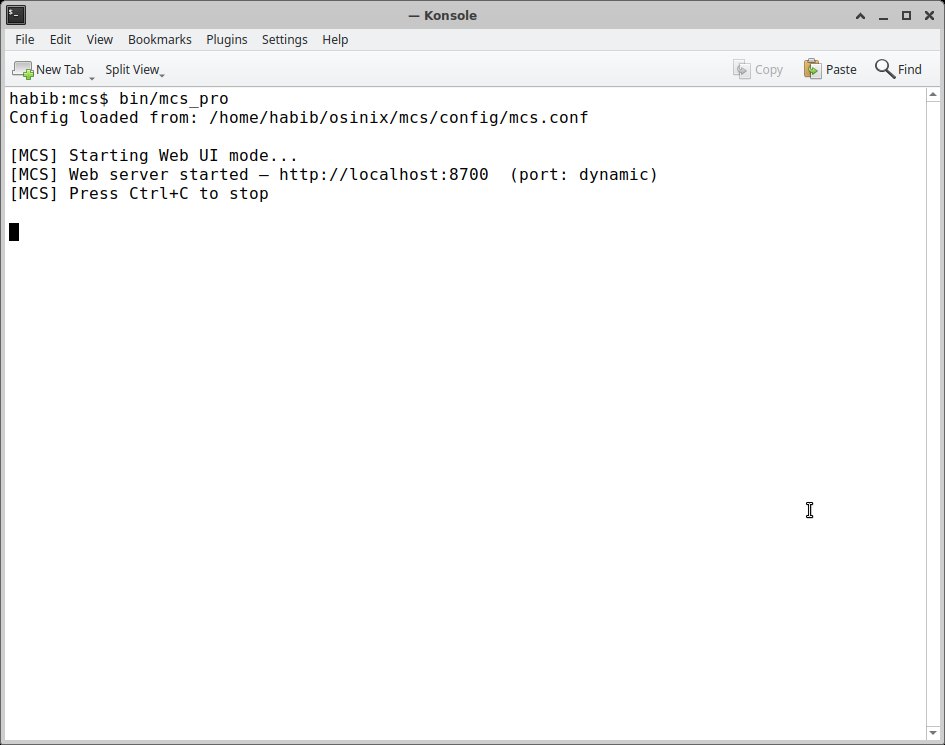
Task: Open the File menu
Action: pos(25,40)
